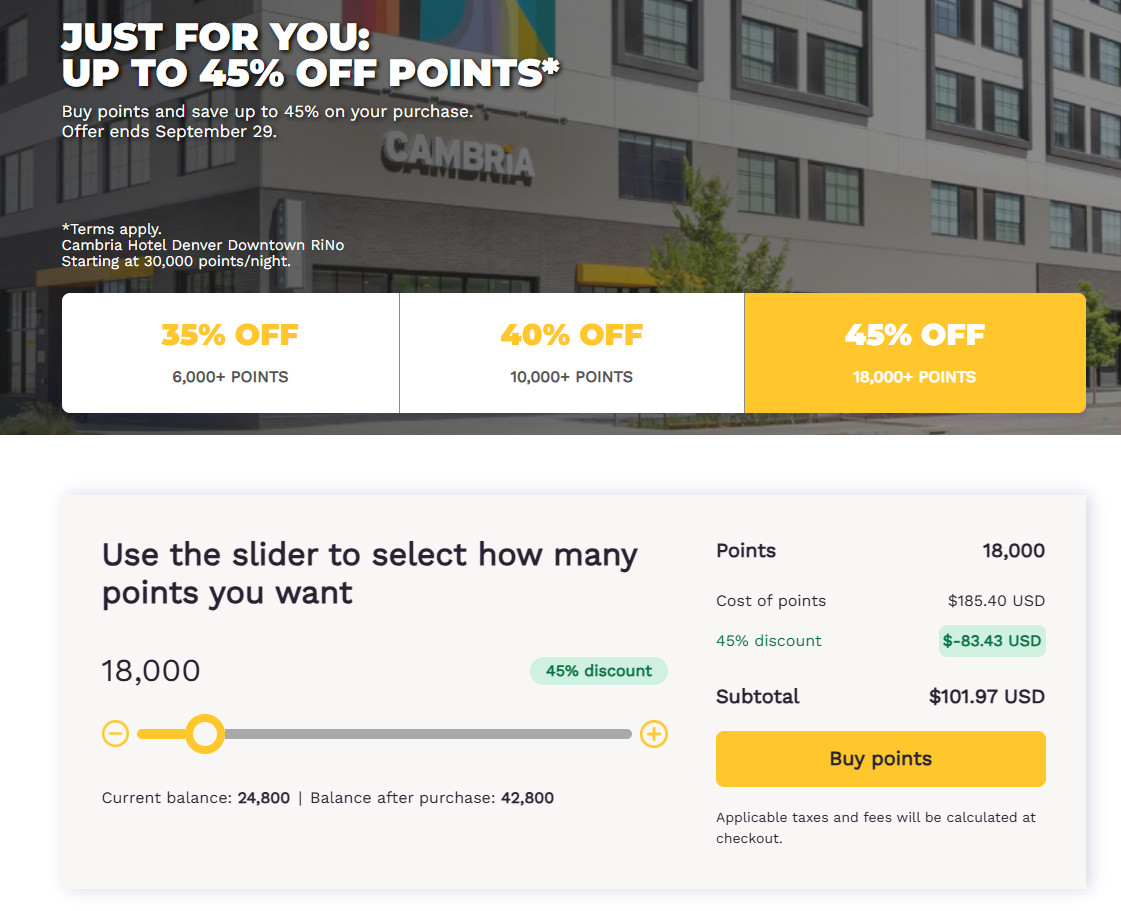The width and height of the screenshot is (1121, 911).
Task: Click the $-83.43 USD discount amount
Action: (x=992, y=641)
